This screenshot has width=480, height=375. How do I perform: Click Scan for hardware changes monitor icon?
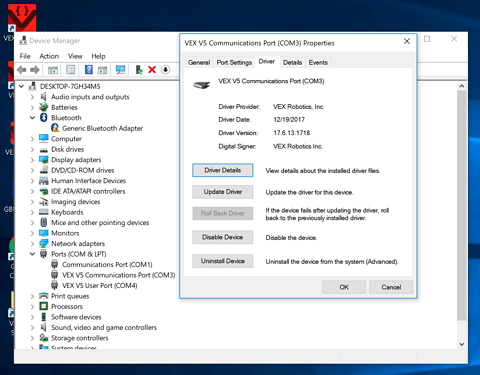pyautogui.click(x=120, y=69)
